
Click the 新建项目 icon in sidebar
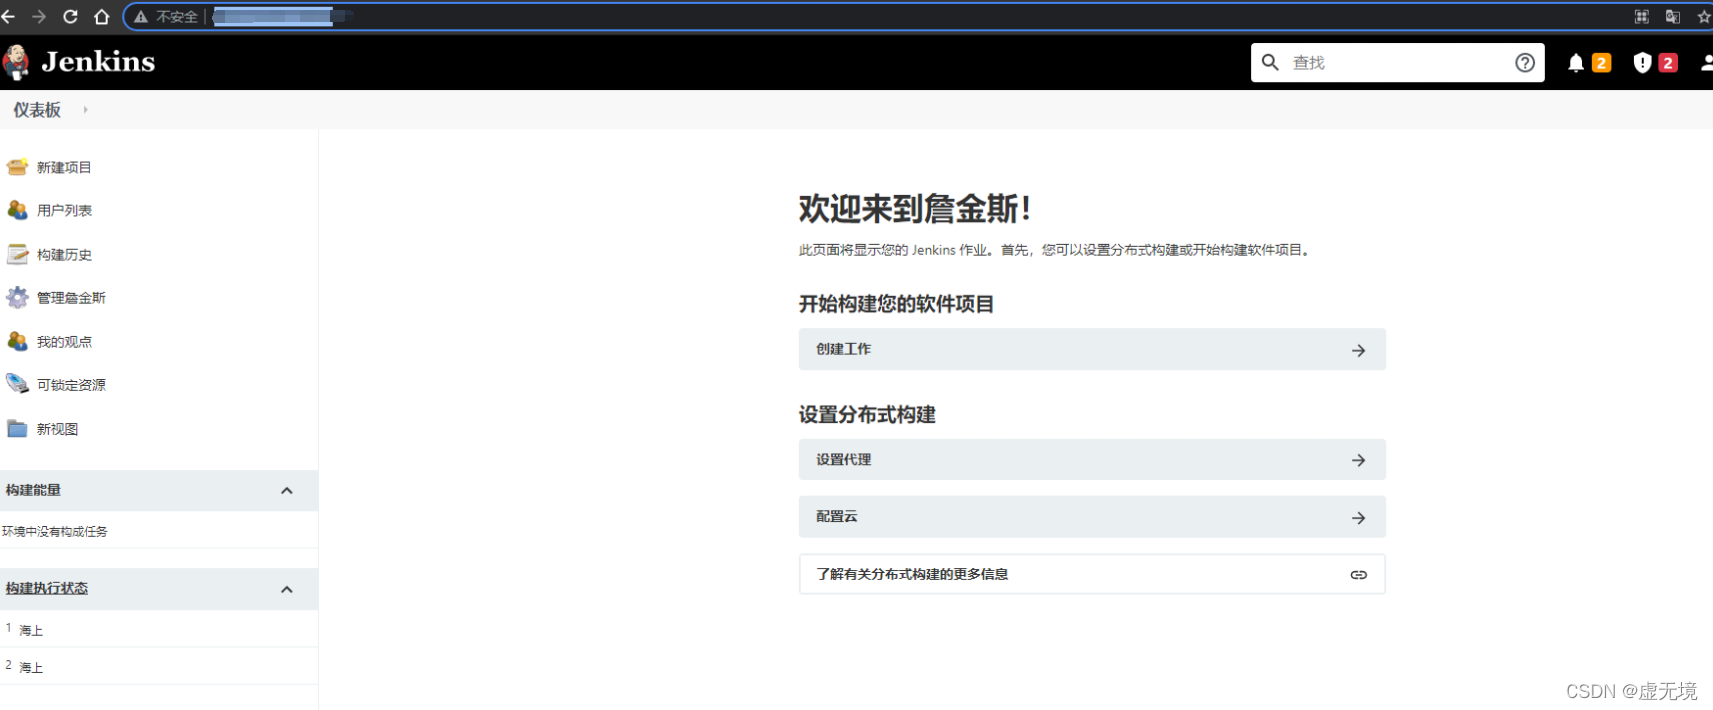[x=17, y=167]
